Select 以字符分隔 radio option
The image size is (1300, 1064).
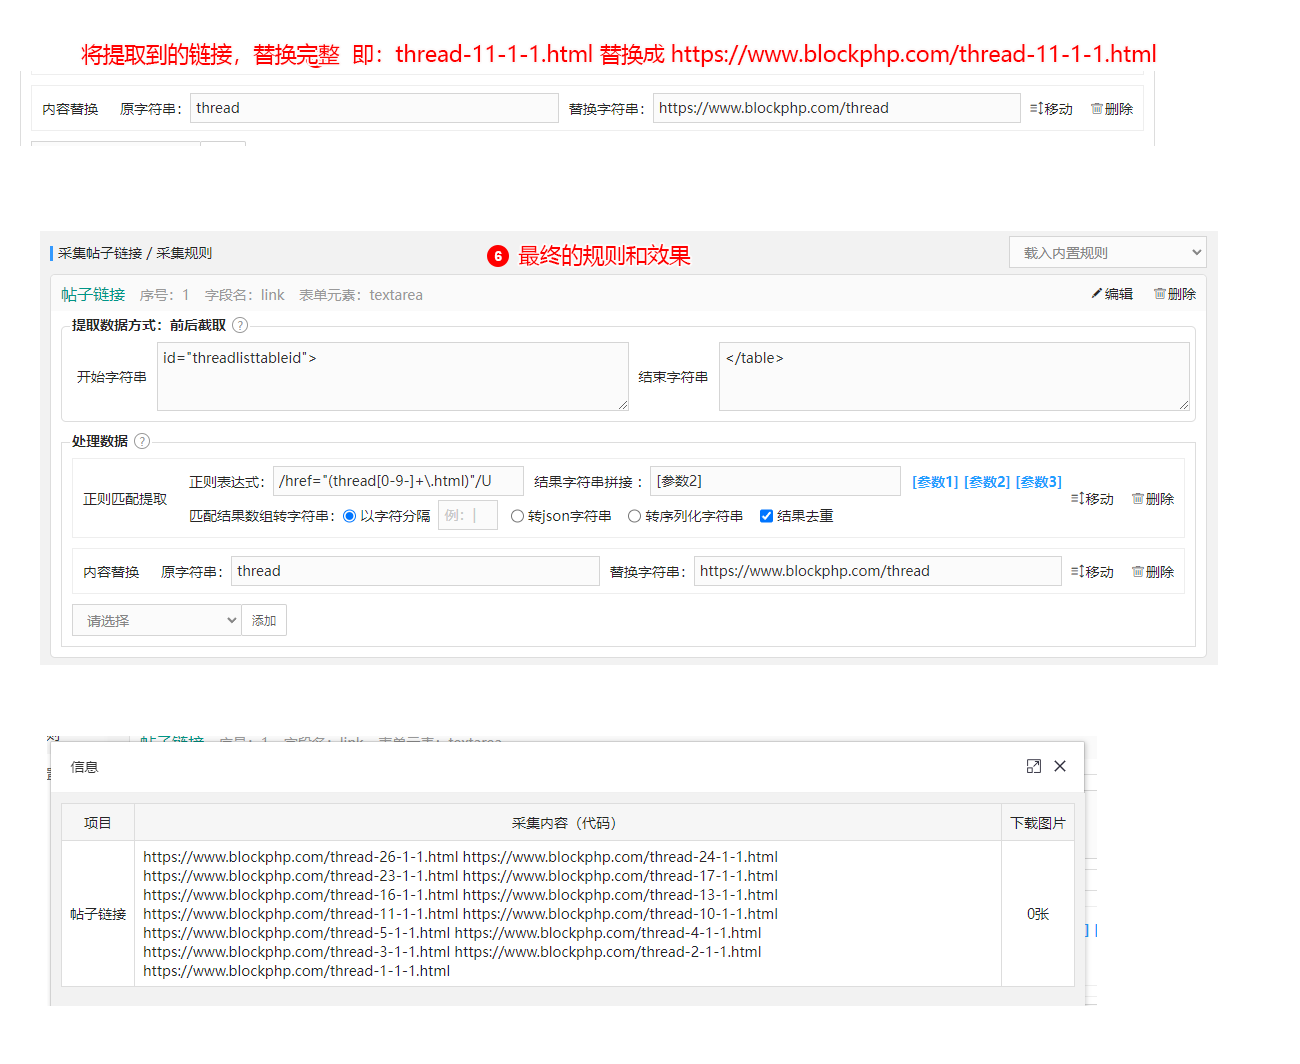point(349,516)
